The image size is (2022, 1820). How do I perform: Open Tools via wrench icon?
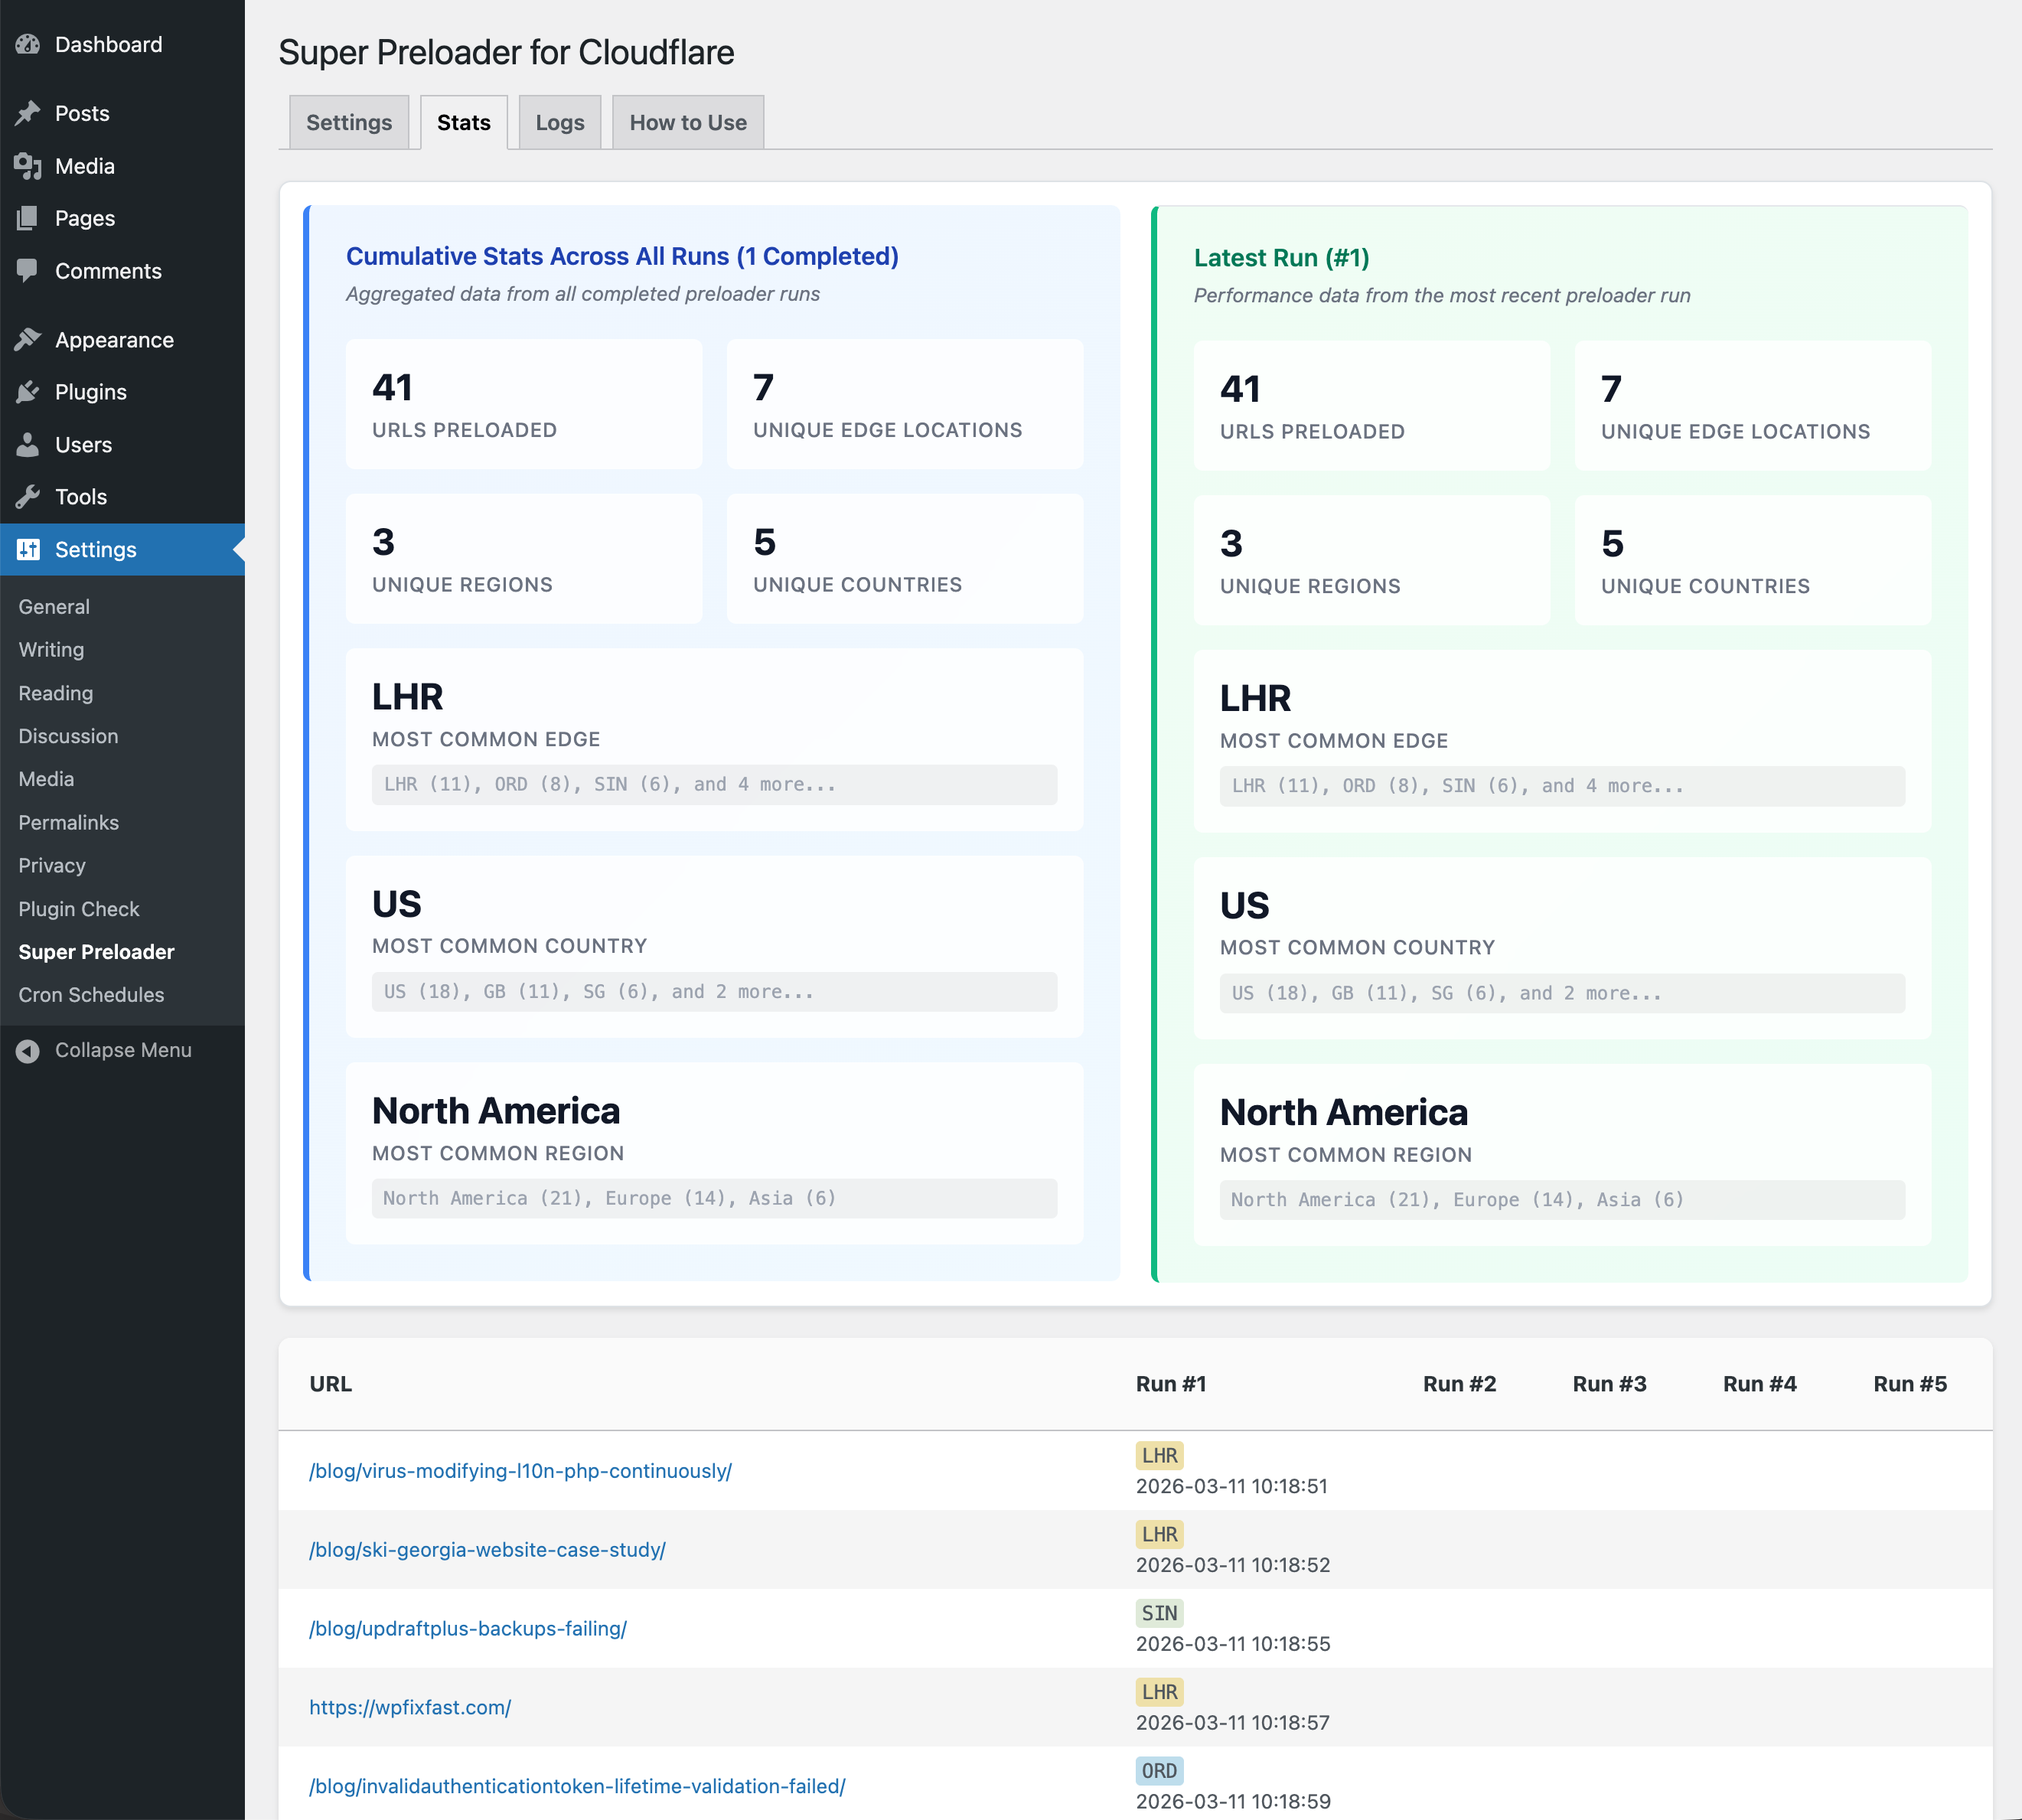[28, 496]
